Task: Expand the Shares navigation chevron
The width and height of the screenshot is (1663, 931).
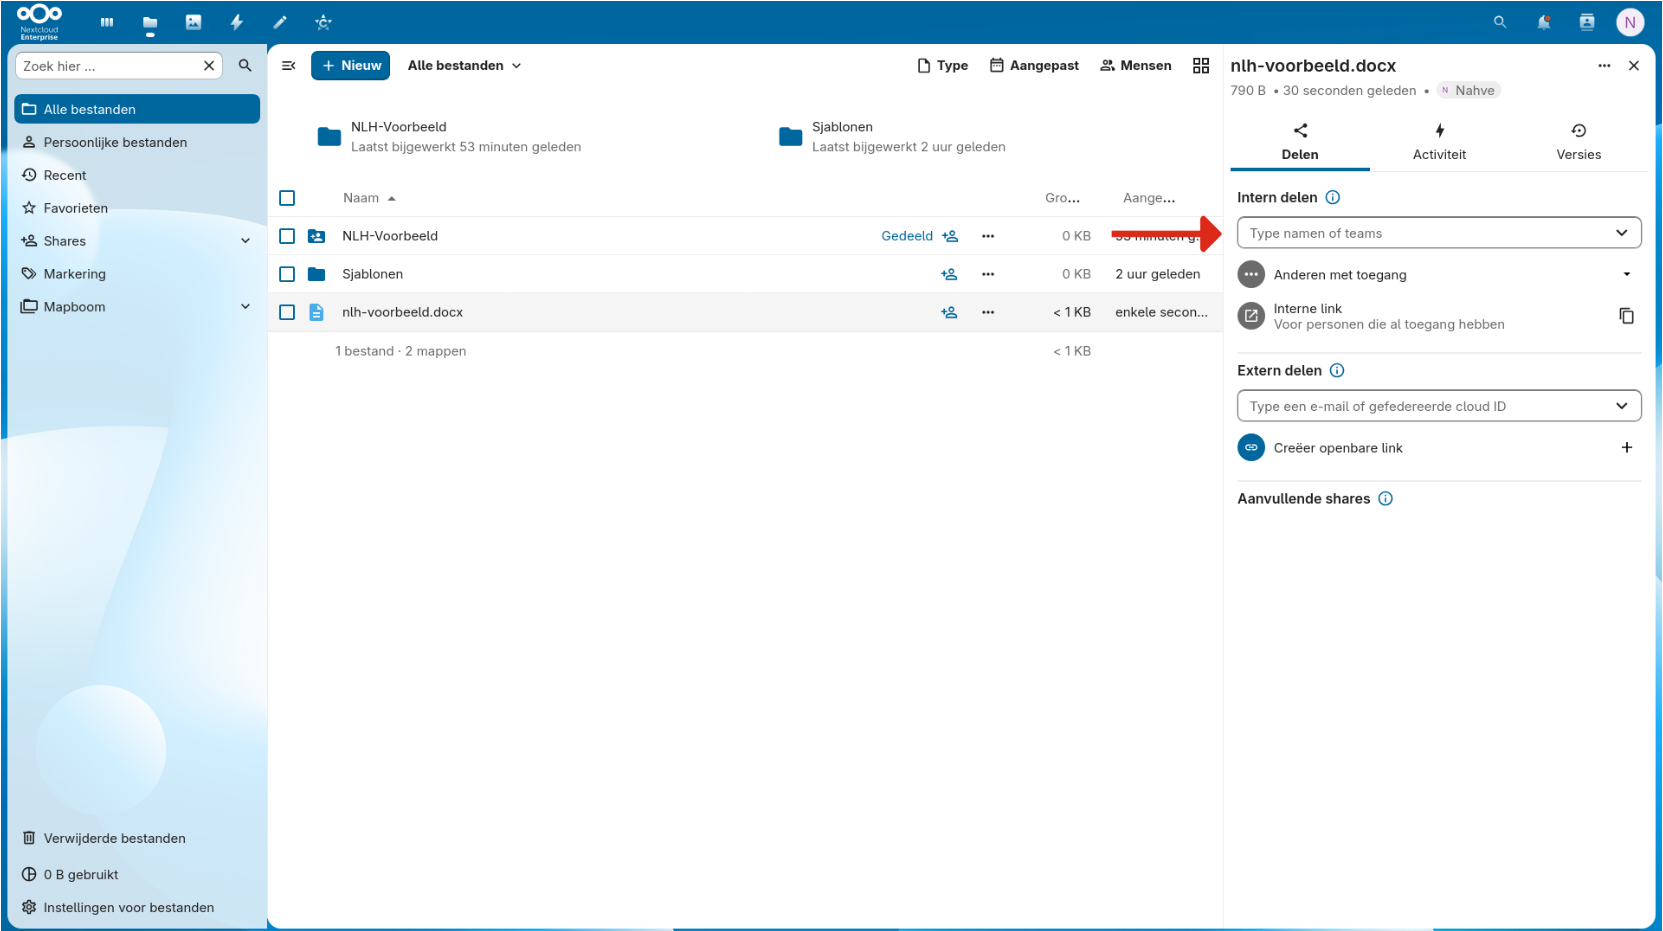Action: tap(245, 241)
